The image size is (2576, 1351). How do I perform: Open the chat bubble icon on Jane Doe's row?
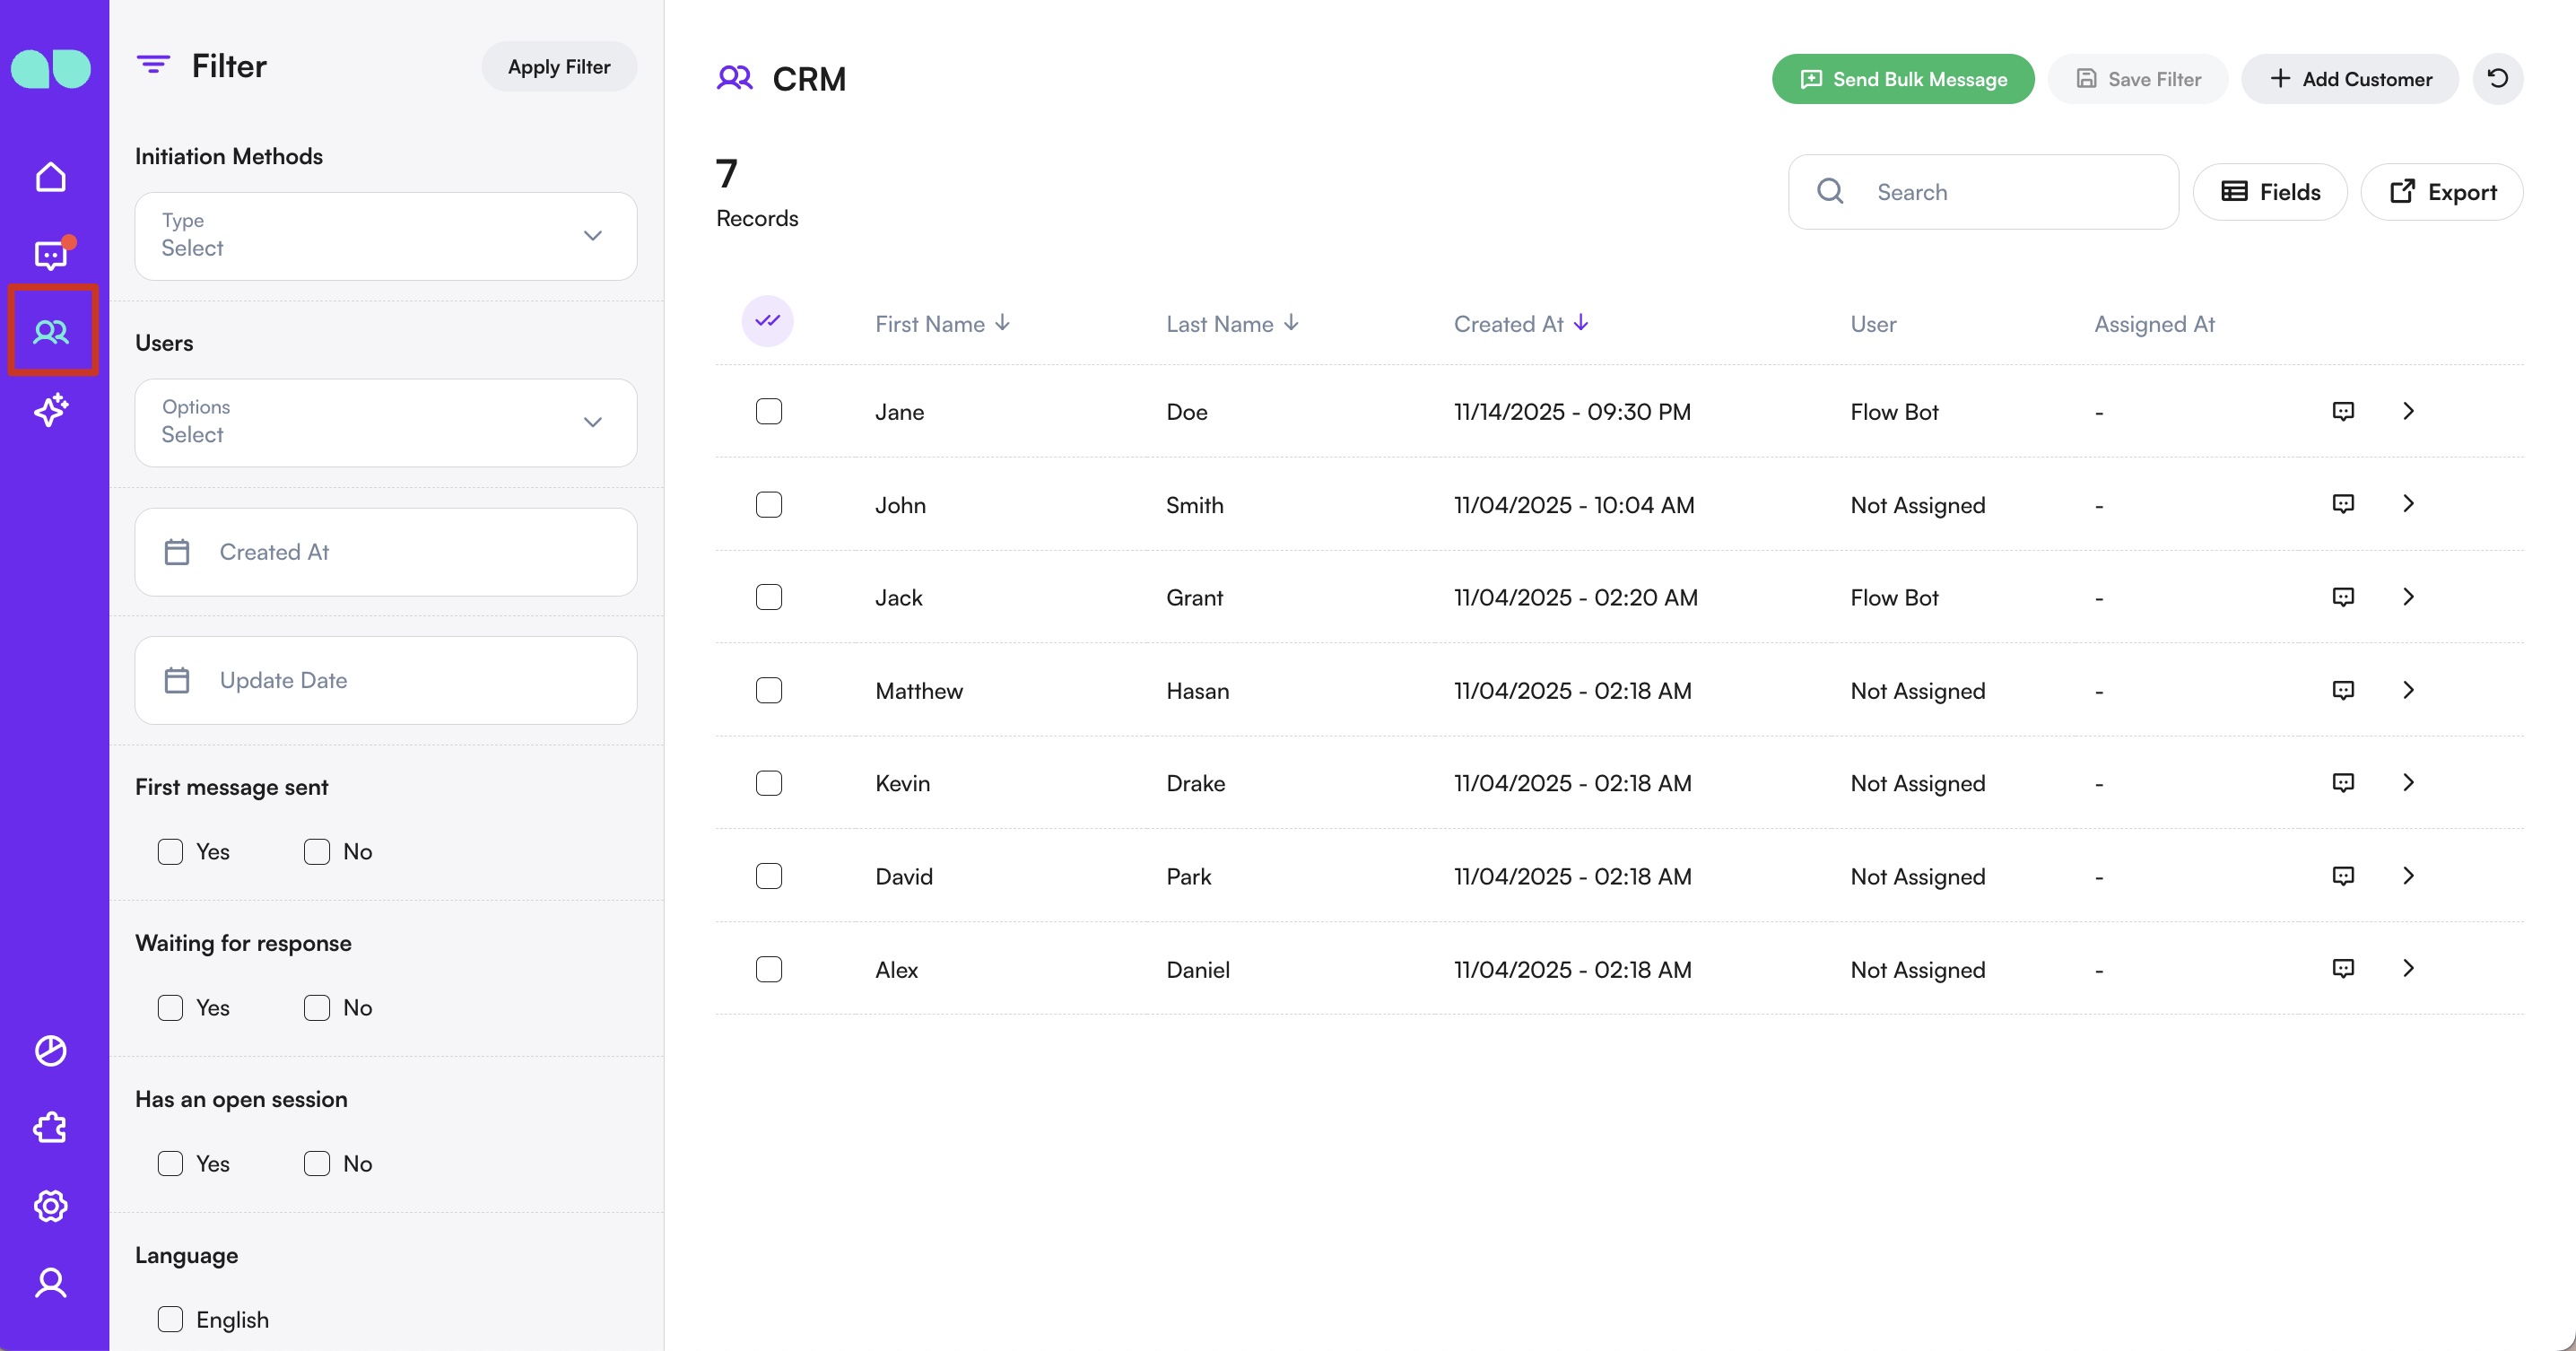click(x=2344, y=411)
